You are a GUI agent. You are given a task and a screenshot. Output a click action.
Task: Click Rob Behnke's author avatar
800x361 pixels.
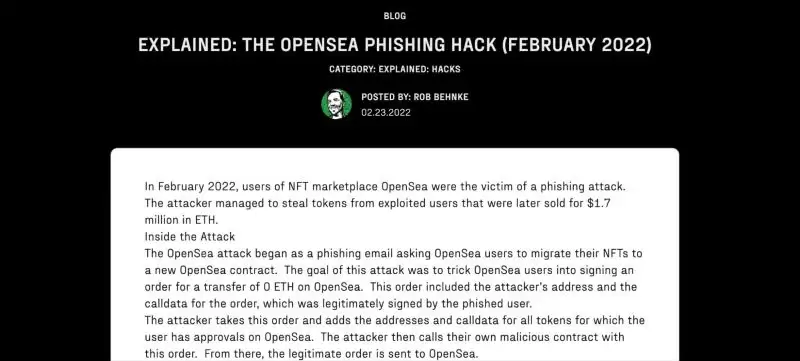click(336, 104)
